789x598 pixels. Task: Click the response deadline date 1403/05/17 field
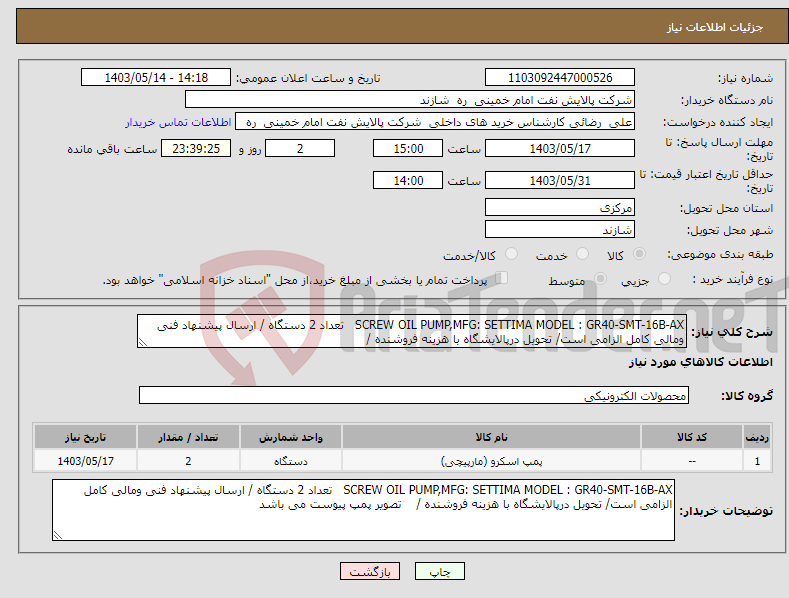(560, 148)
